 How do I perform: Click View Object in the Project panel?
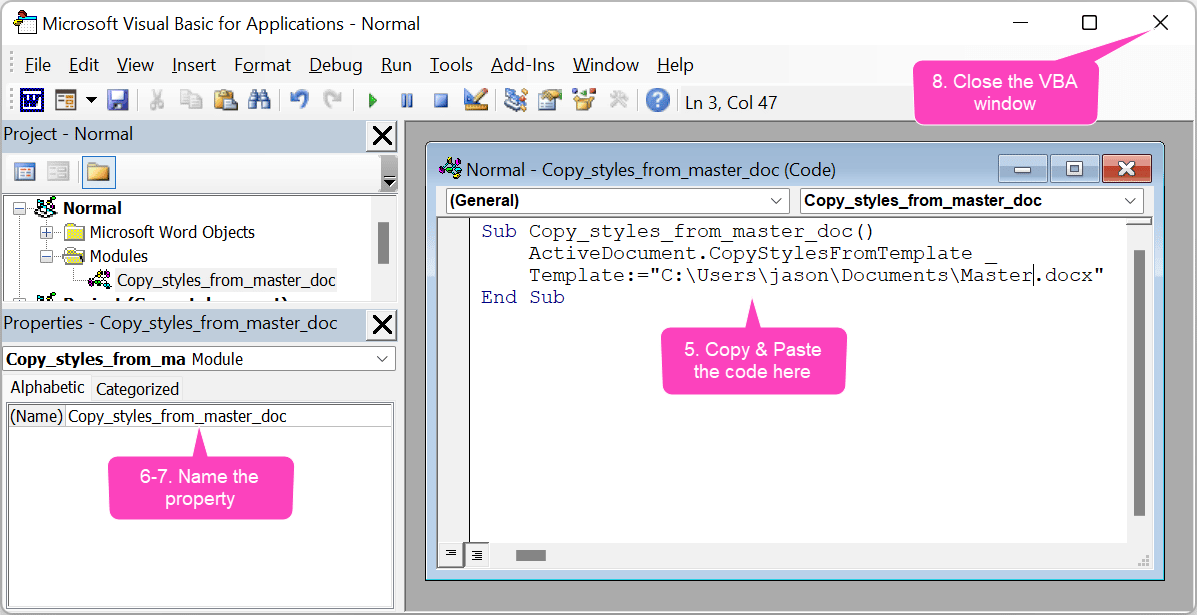58,172
